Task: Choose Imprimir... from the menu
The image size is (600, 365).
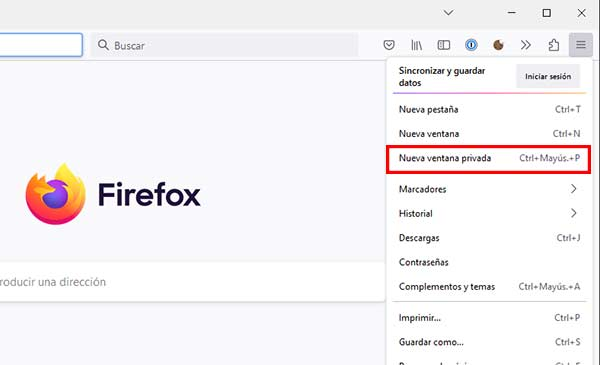Action: 489,318
